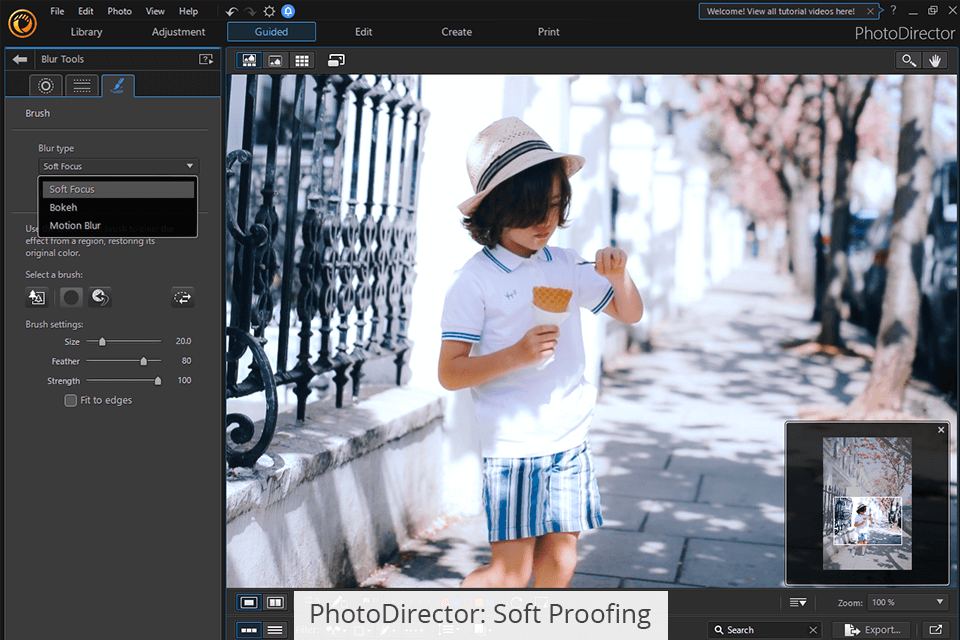The image size is (960, 640).
Task: Click the Feather value 80
Action: 186,361
